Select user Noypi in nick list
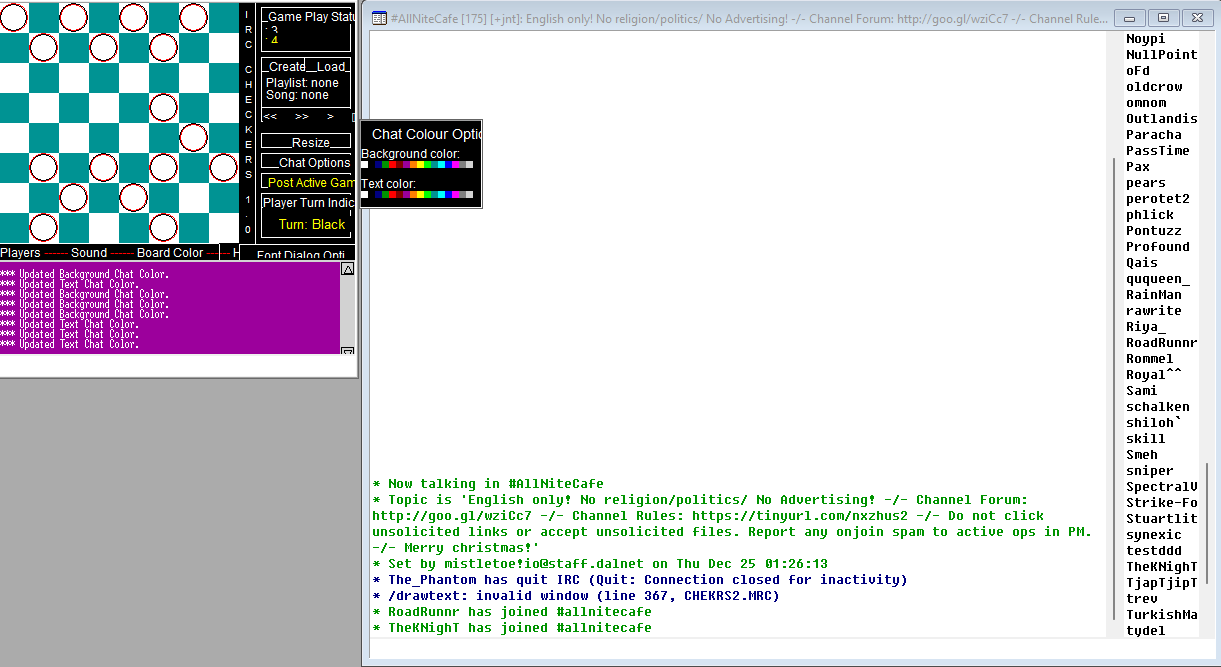Image resolution: width=1221 pixels, height=667 pixels. pyautogui.click(x=1146, y=39)
